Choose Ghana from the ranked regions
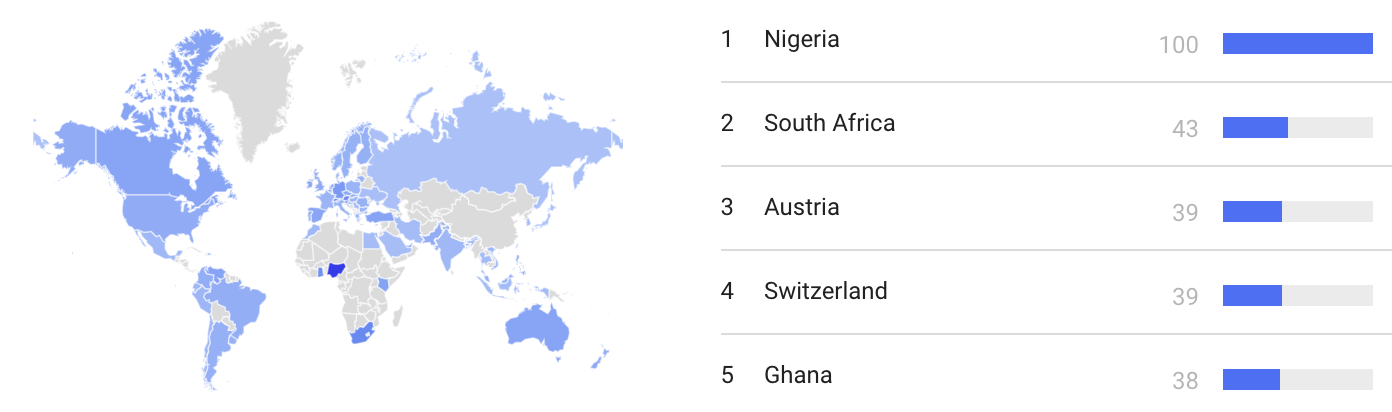The image size is (1392, 412). pyautogui.click(x=797, y=376)
